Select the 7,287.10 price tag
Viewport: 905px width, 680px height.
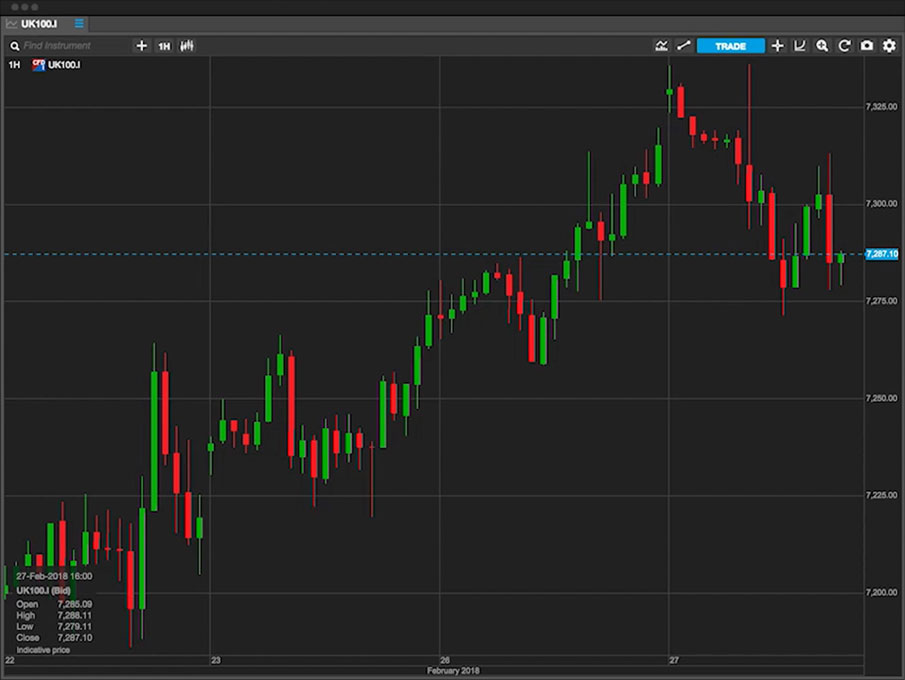(881, 255)
